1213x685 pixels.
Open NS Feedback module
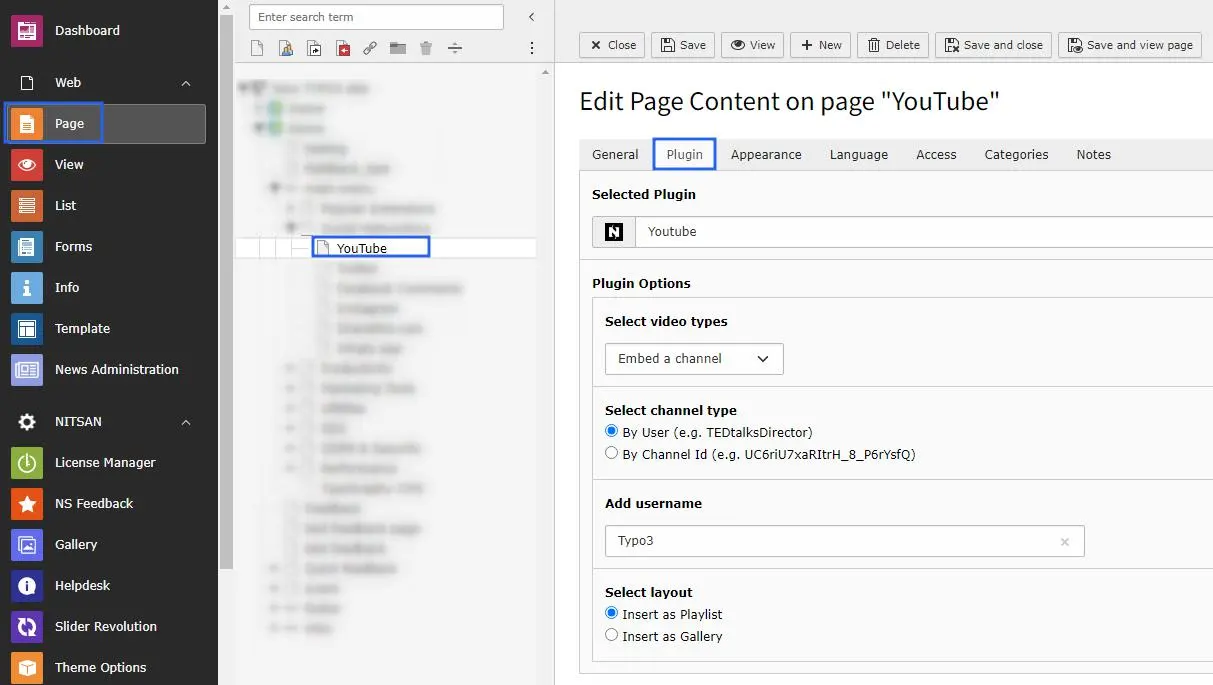tap(108, 504)
